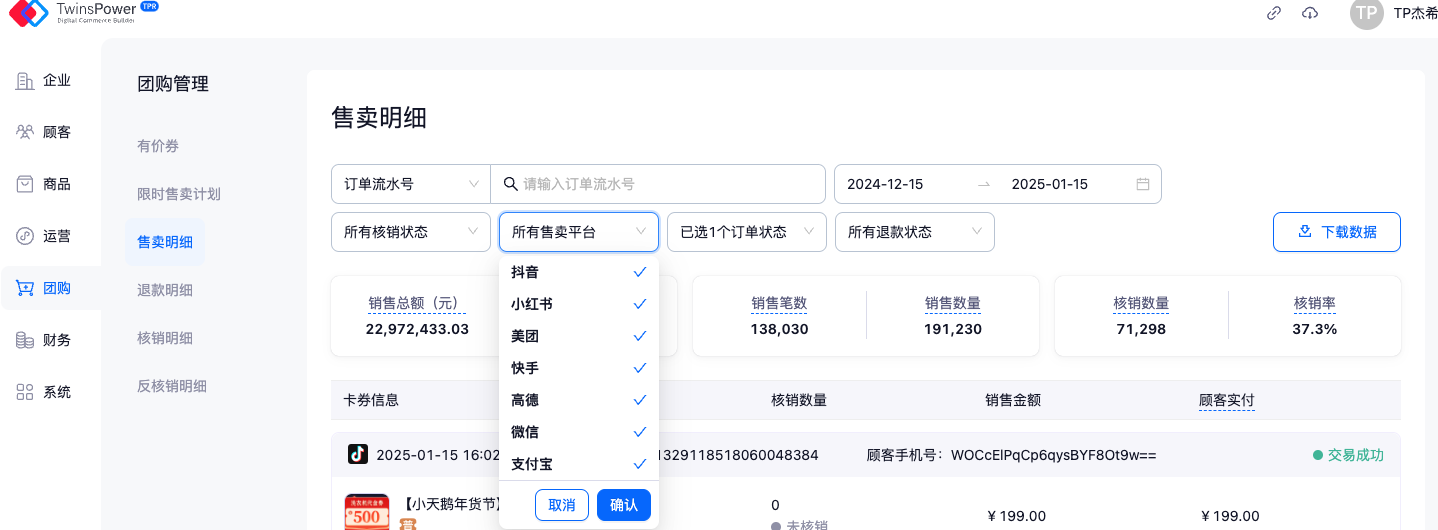Open the 商品 products sidebar section
The height and width of the screenshot is (530, 1438).
coord(45,184)
